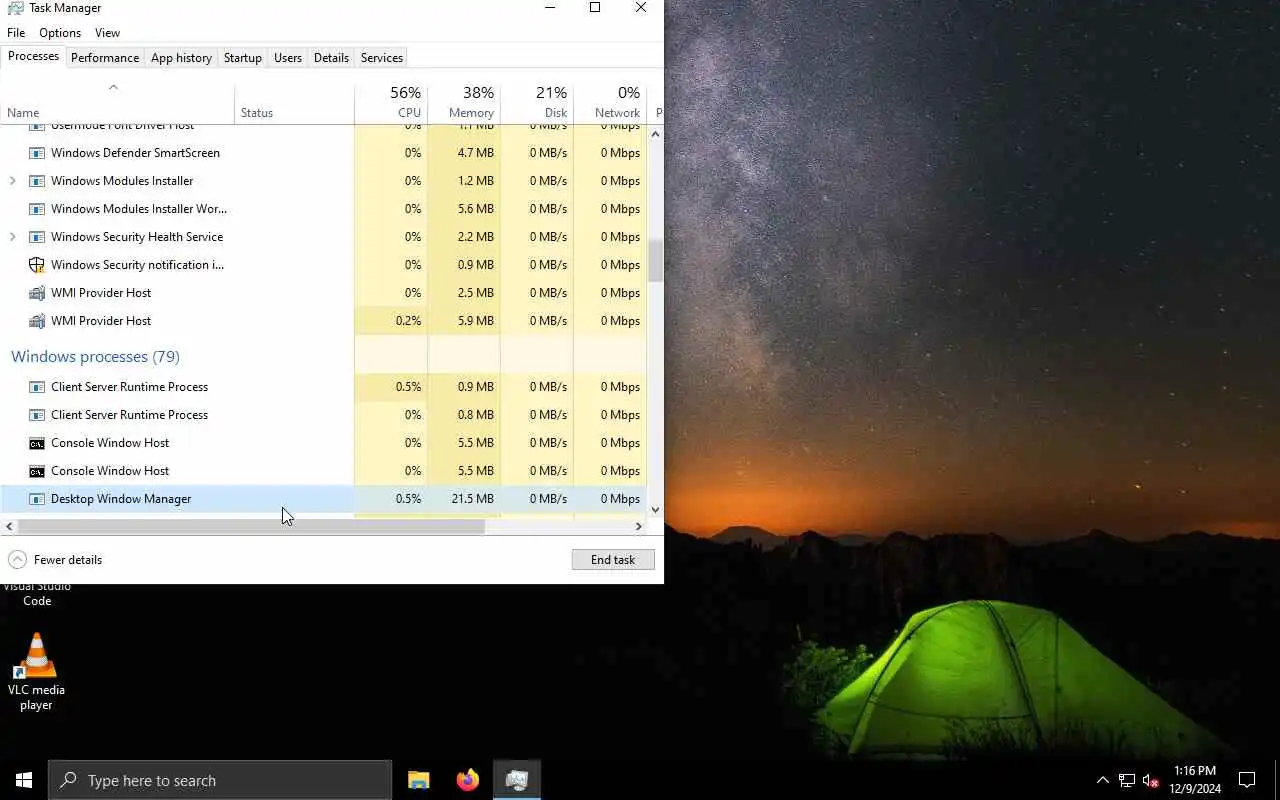1280x800 pixels.
Task: Select the Processes tab
Action: [x=33, y=57]
